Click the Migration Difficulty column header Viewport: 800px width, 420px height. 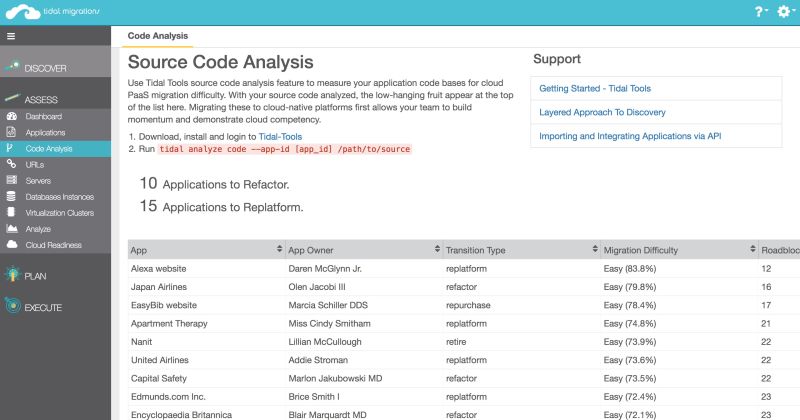(680, 250)
